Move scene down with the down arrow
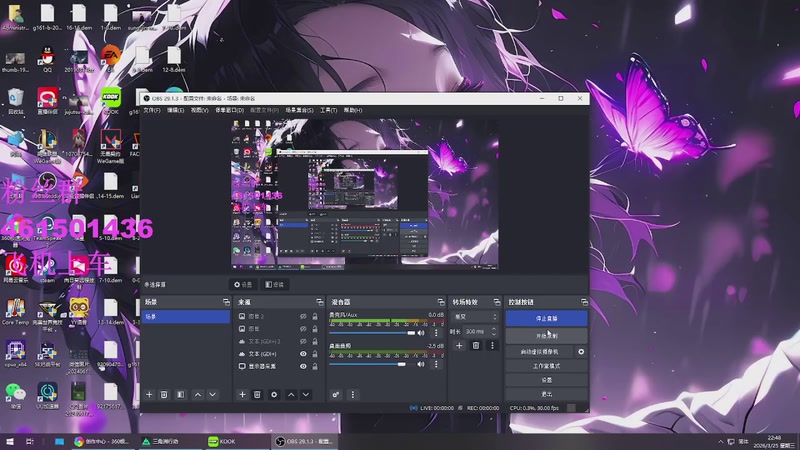This screenshot has width=800, height=450. coord(212,394)
